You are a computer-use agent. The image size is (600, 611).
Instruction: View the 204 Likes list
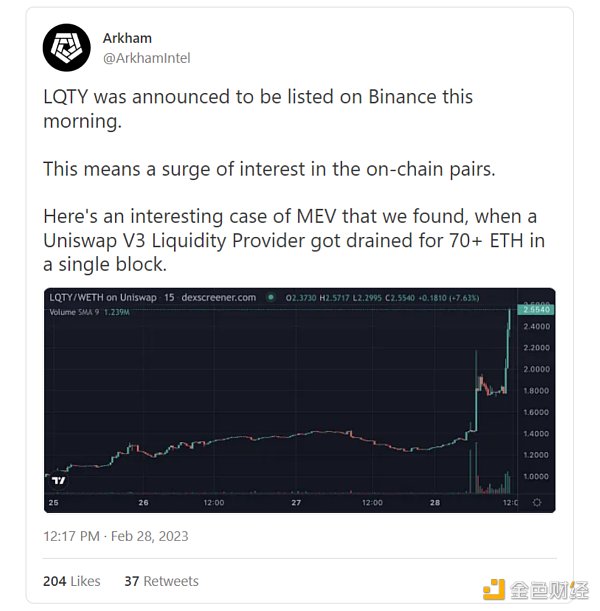pyautogui.click(x=71, y=581)
